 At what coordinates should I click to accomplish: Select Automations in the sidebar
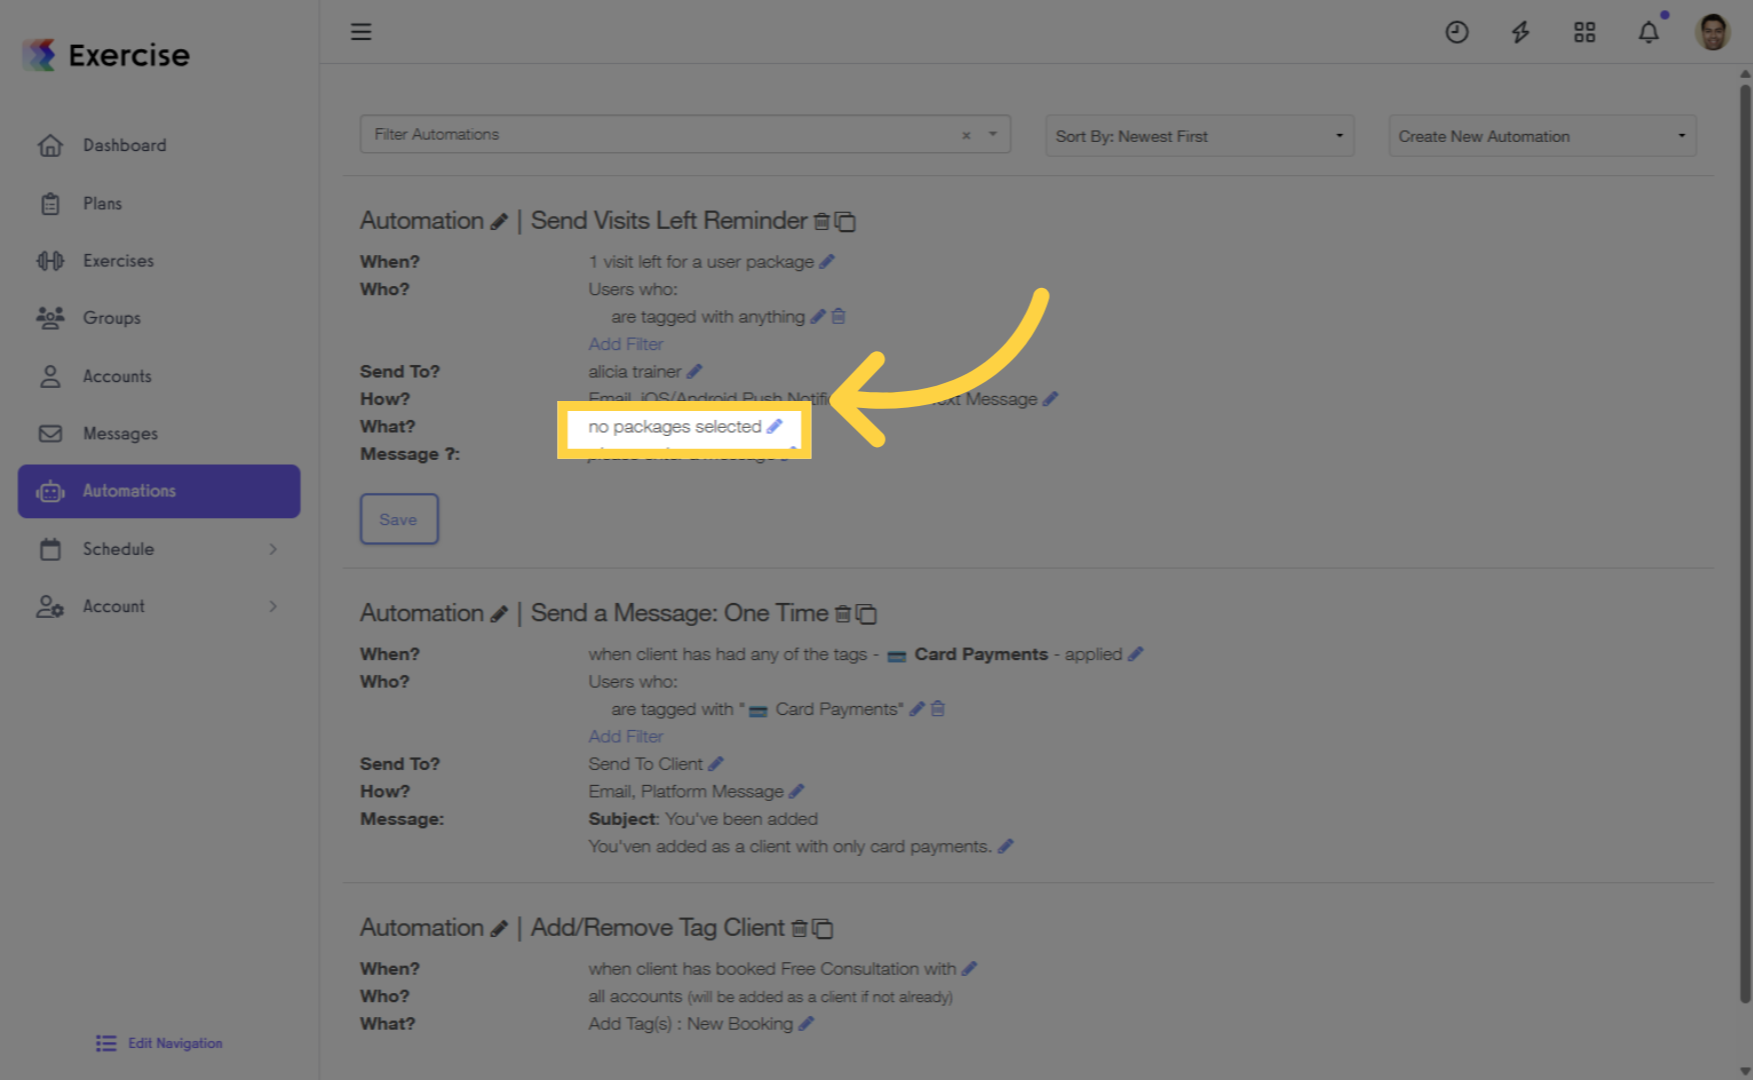click(x=159, y=491)
